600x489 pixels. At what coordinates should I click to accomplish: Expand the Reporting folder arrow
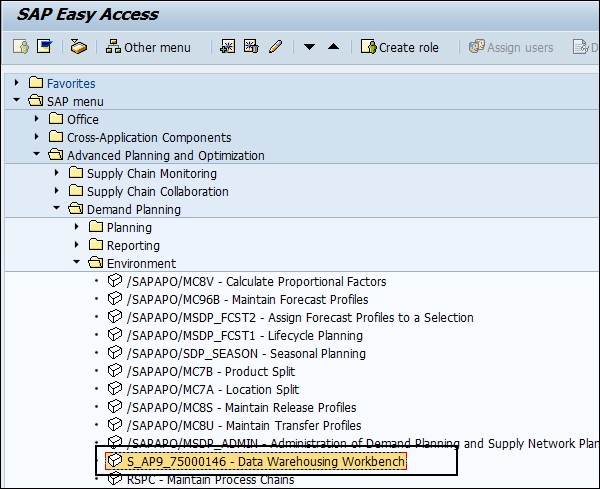(x=78, y=245)
